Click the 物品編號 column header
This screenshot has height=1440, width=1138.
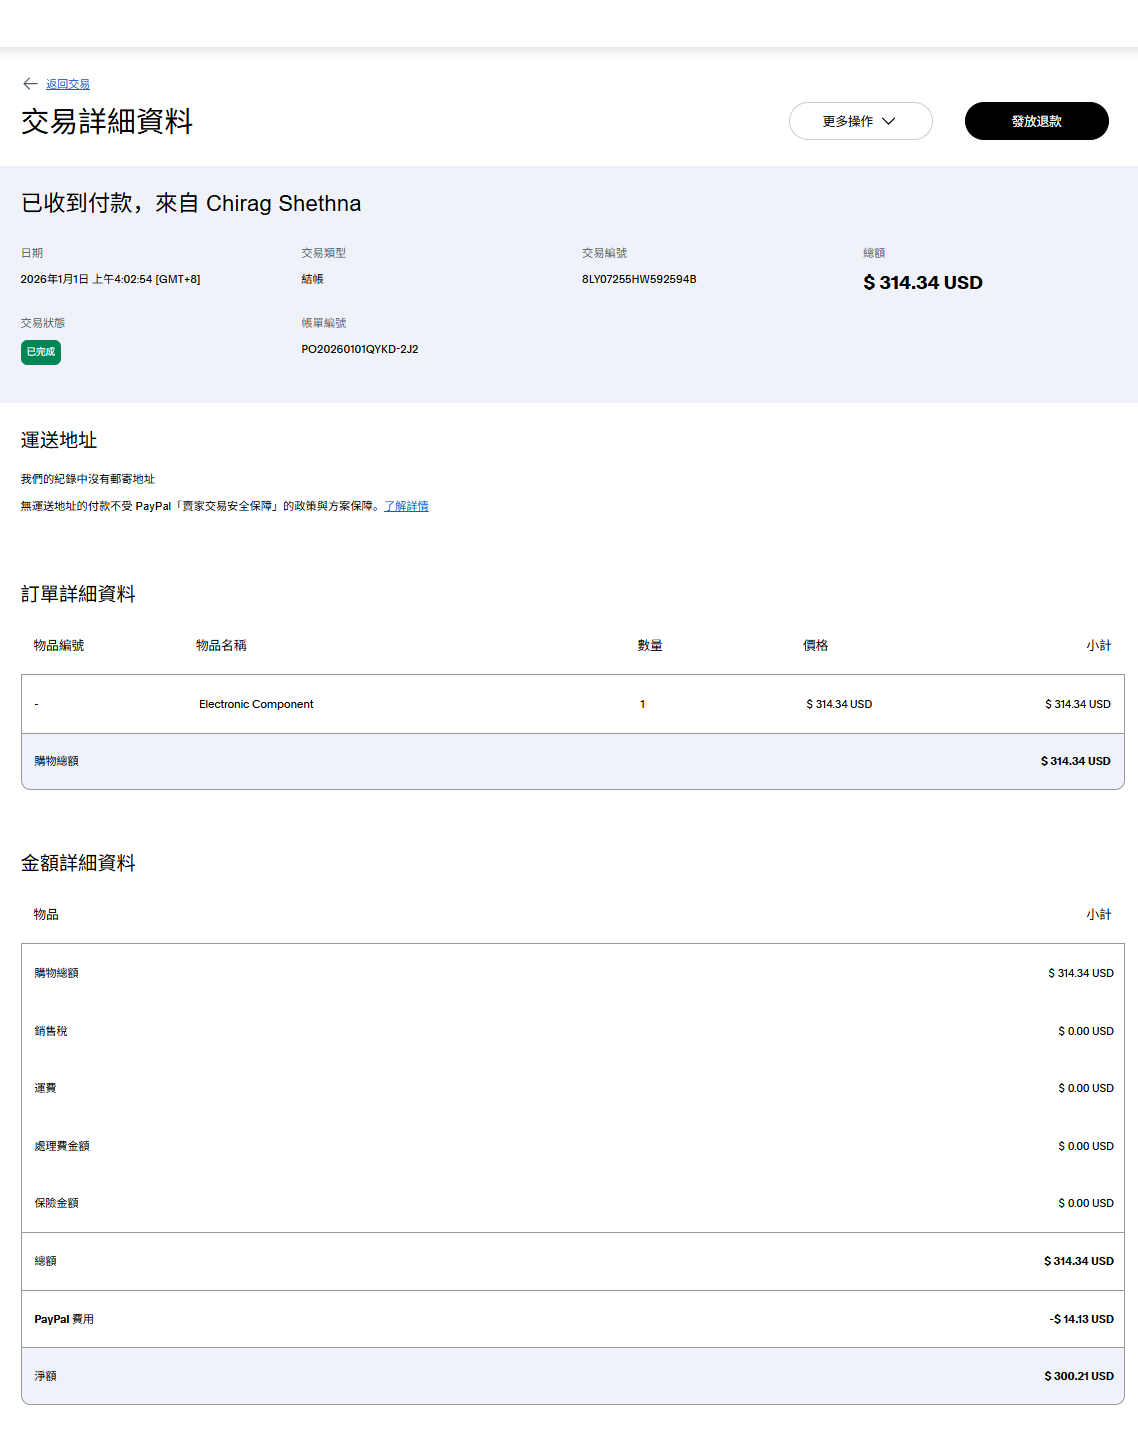(x=59, y=646)
